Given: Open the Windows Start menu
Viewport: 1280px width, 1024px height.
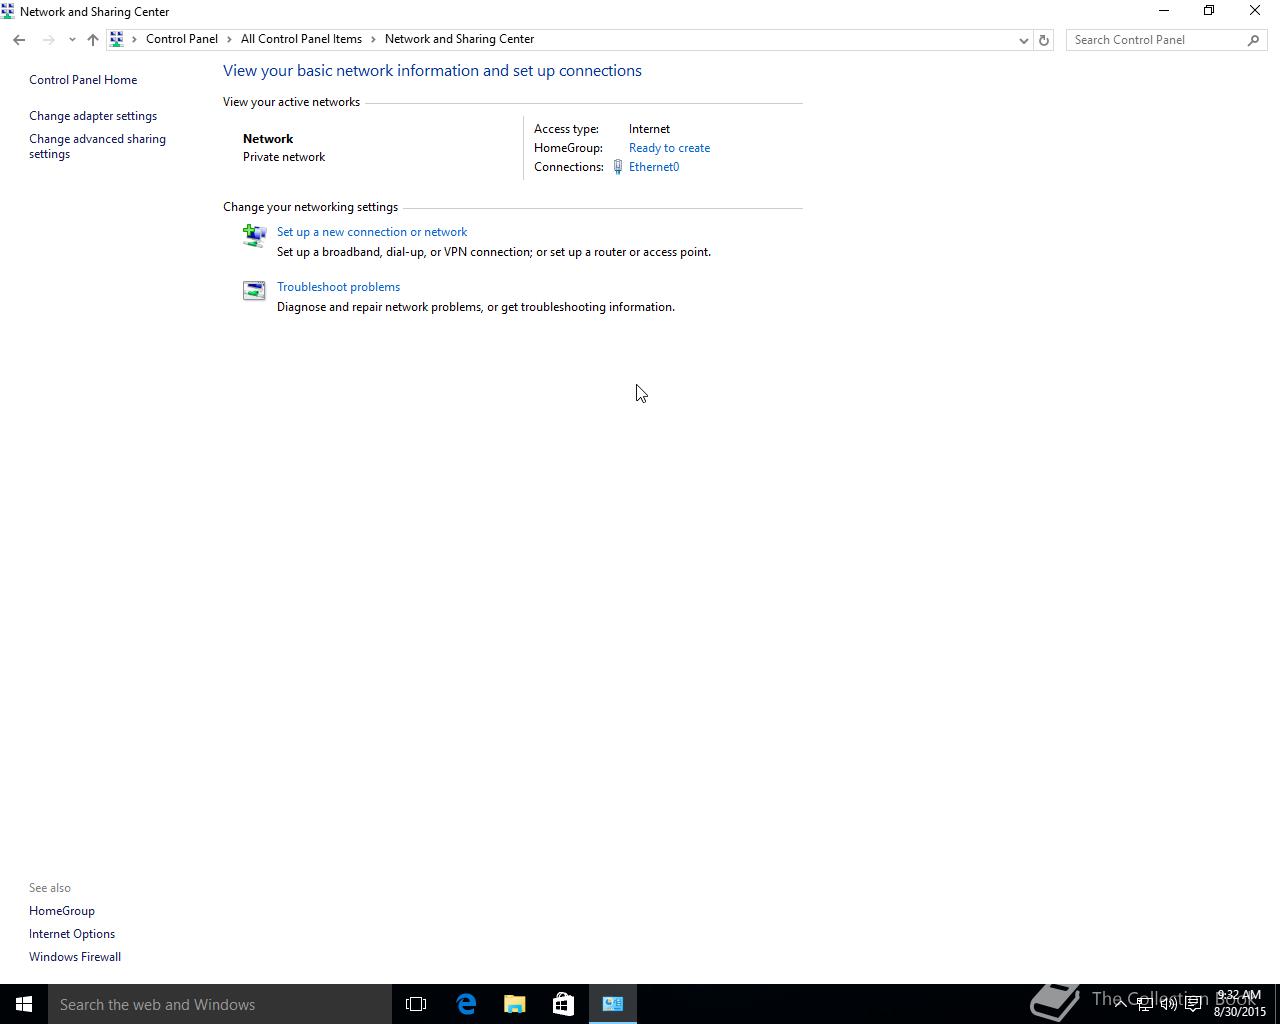Looking at the screenshot, I should point(24,1004).
